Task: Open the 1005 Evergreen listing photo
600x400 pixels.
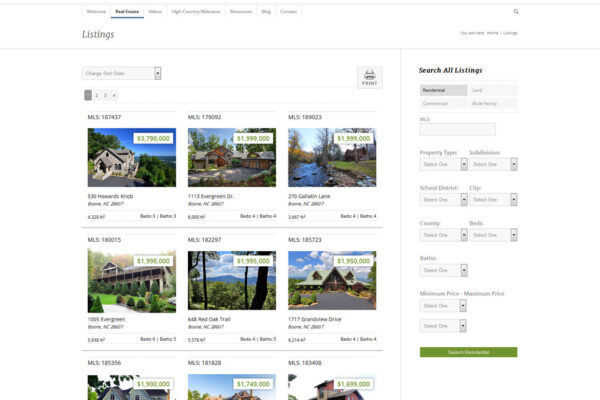Action: point(132,281)
